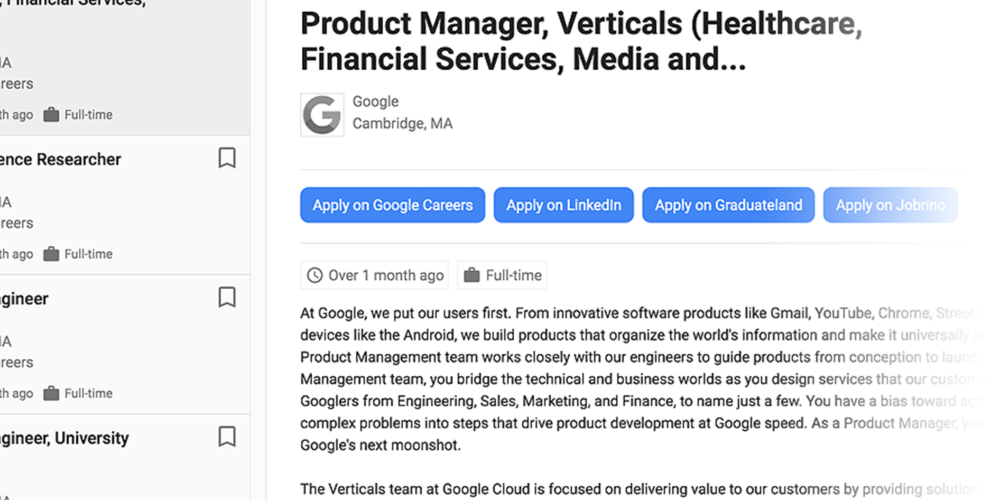1000x500 pixels.
Task: Bookmark the Engineer, University job listing
Action: click(227, 437)
